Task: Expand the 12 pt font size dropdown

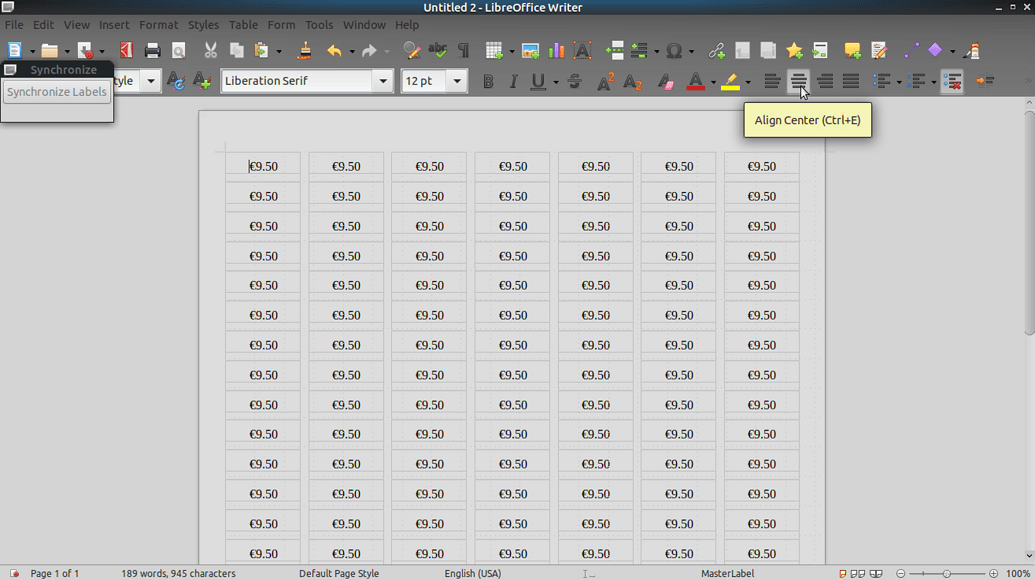Action: coord(456,81)
